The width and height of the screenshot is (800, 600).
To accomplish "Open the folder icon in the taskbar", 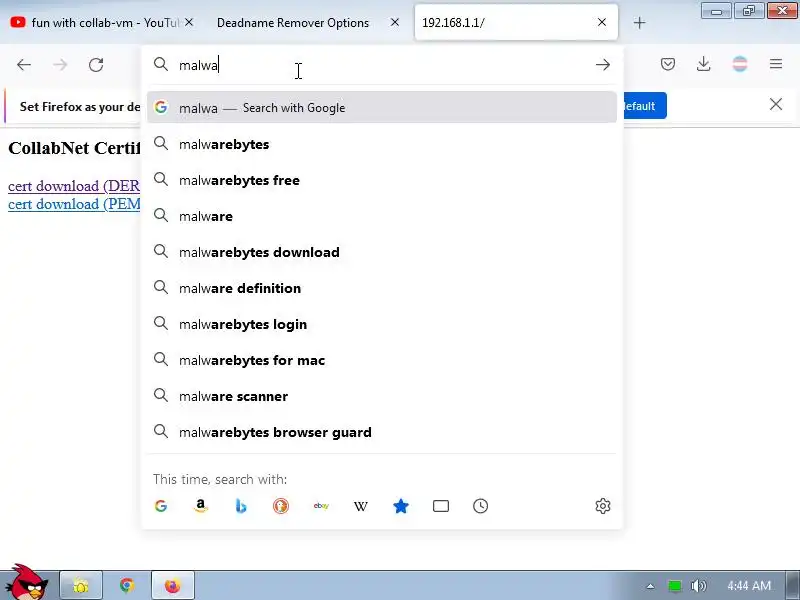I will click(82, 585).
